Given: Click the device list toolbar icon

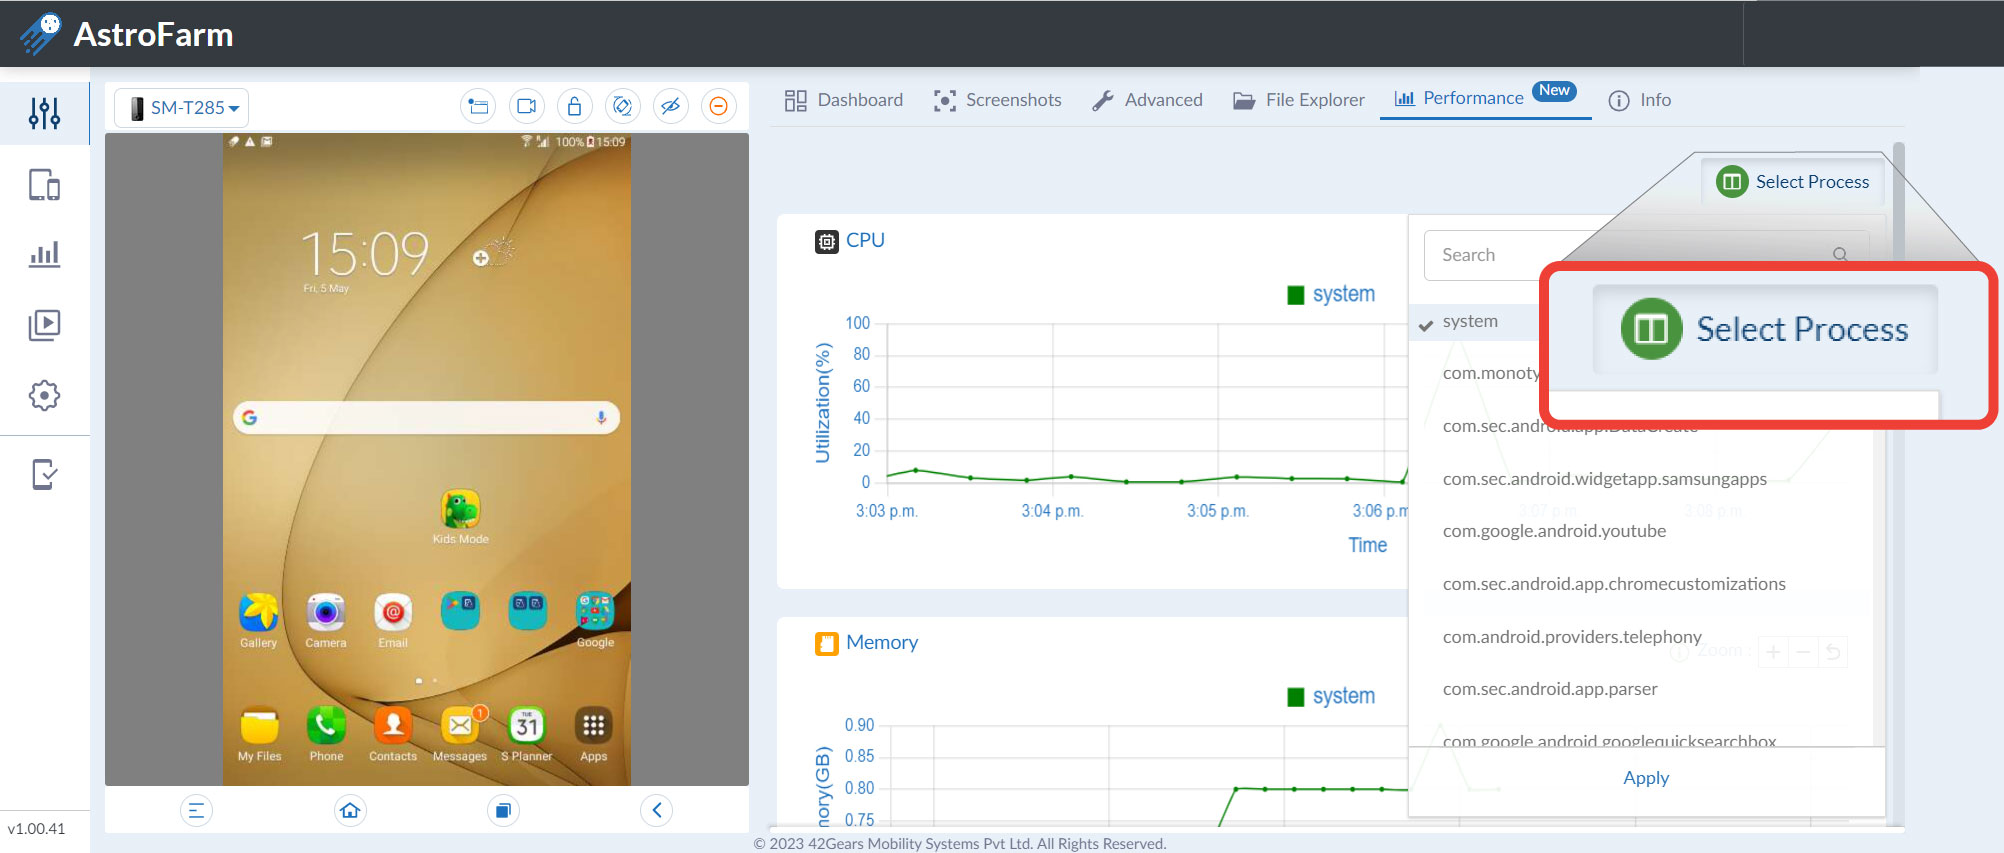Looking at the screenshot, I should click(x=478, y=106).
